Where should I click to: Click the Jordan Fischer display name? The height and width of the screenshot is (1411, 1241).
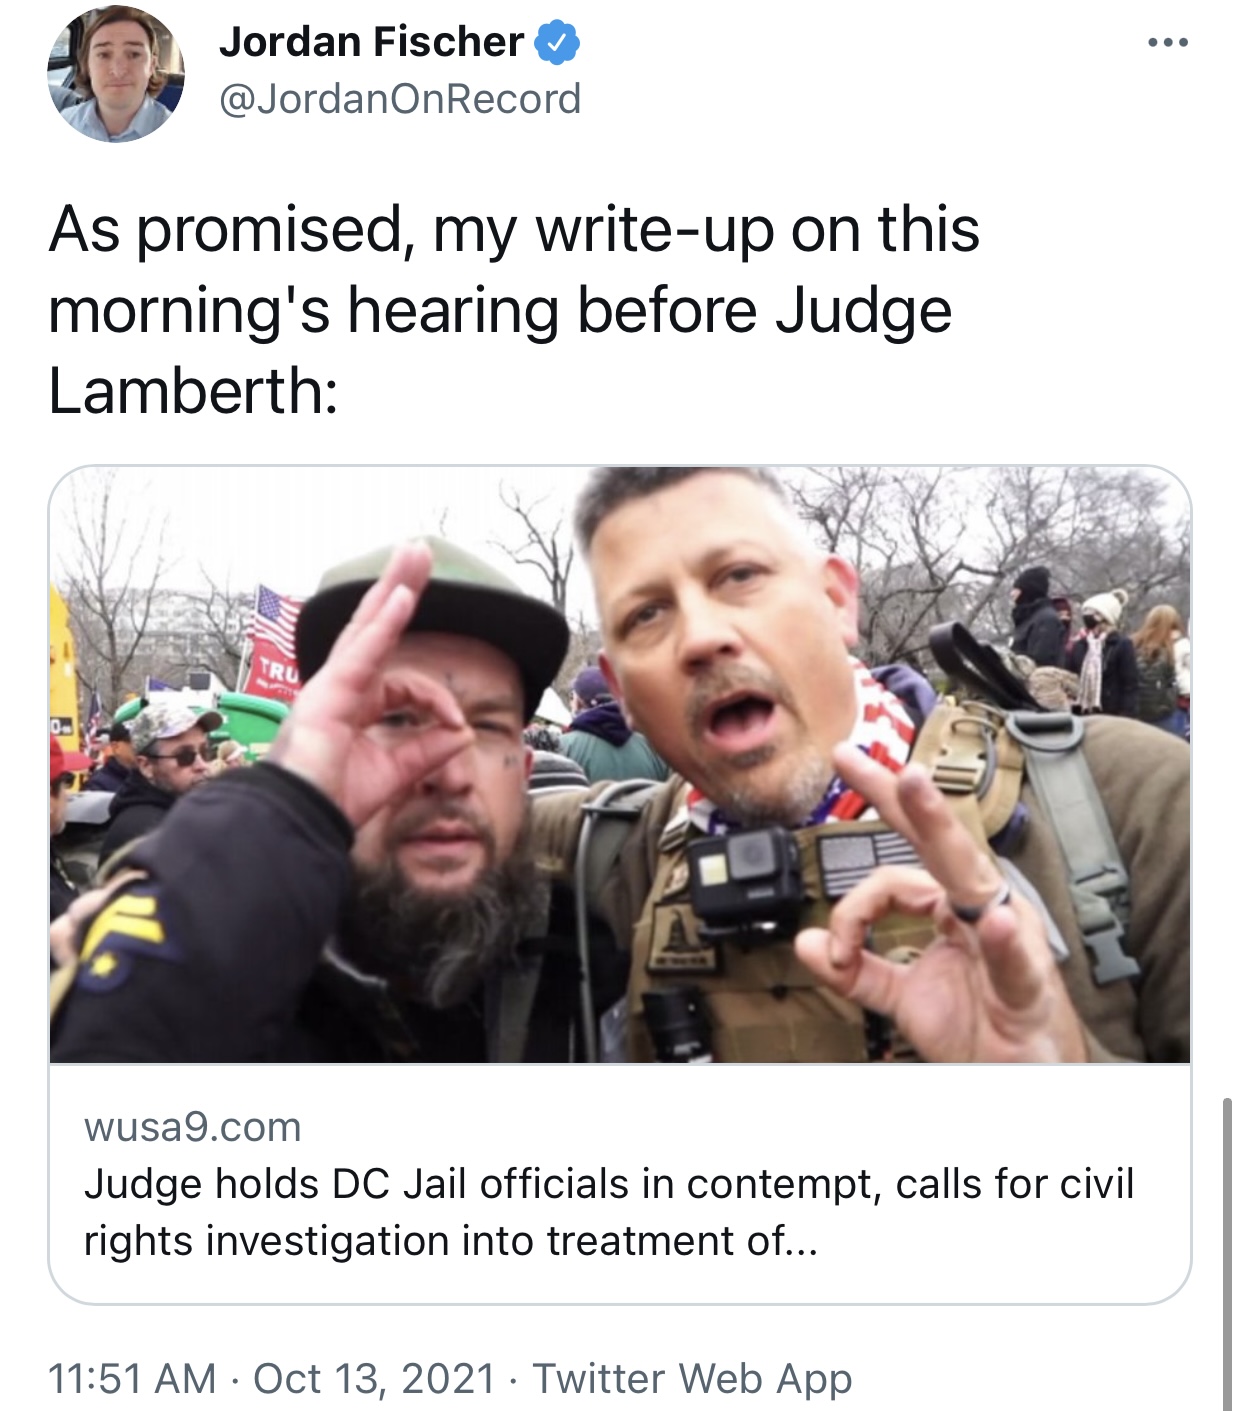(x=371, y=42)
